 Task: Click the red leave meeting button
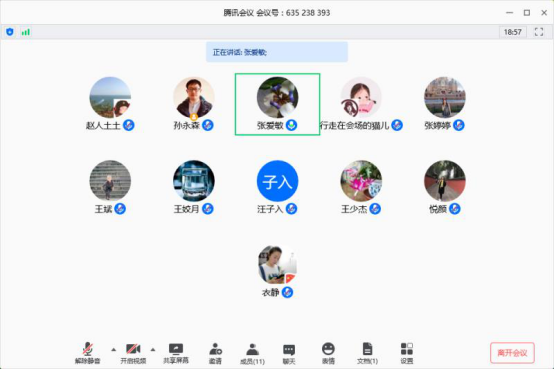(512, 353)
